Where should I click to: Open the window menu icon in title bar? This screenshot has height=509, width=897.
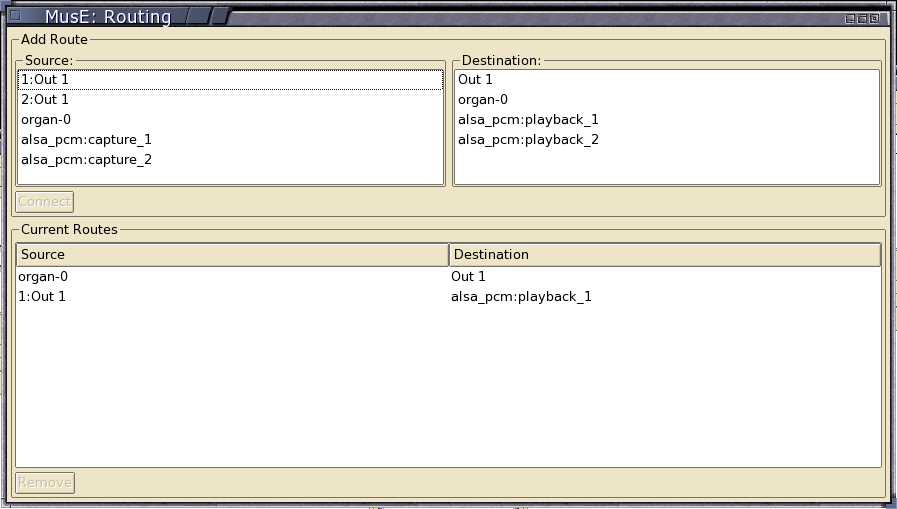[x=15, y=15]
